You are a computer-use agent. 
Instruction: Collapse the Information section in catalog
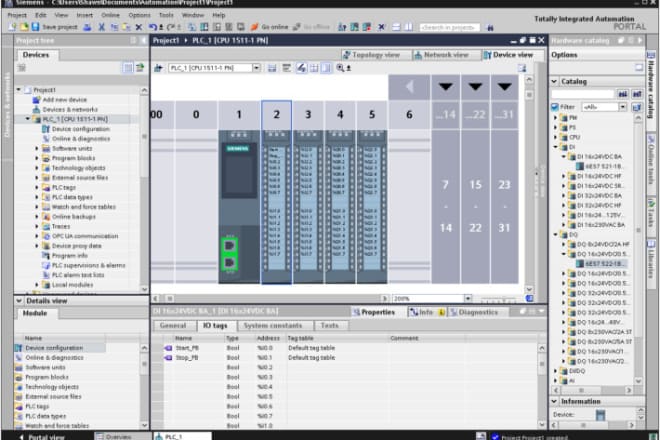[555, 401]
